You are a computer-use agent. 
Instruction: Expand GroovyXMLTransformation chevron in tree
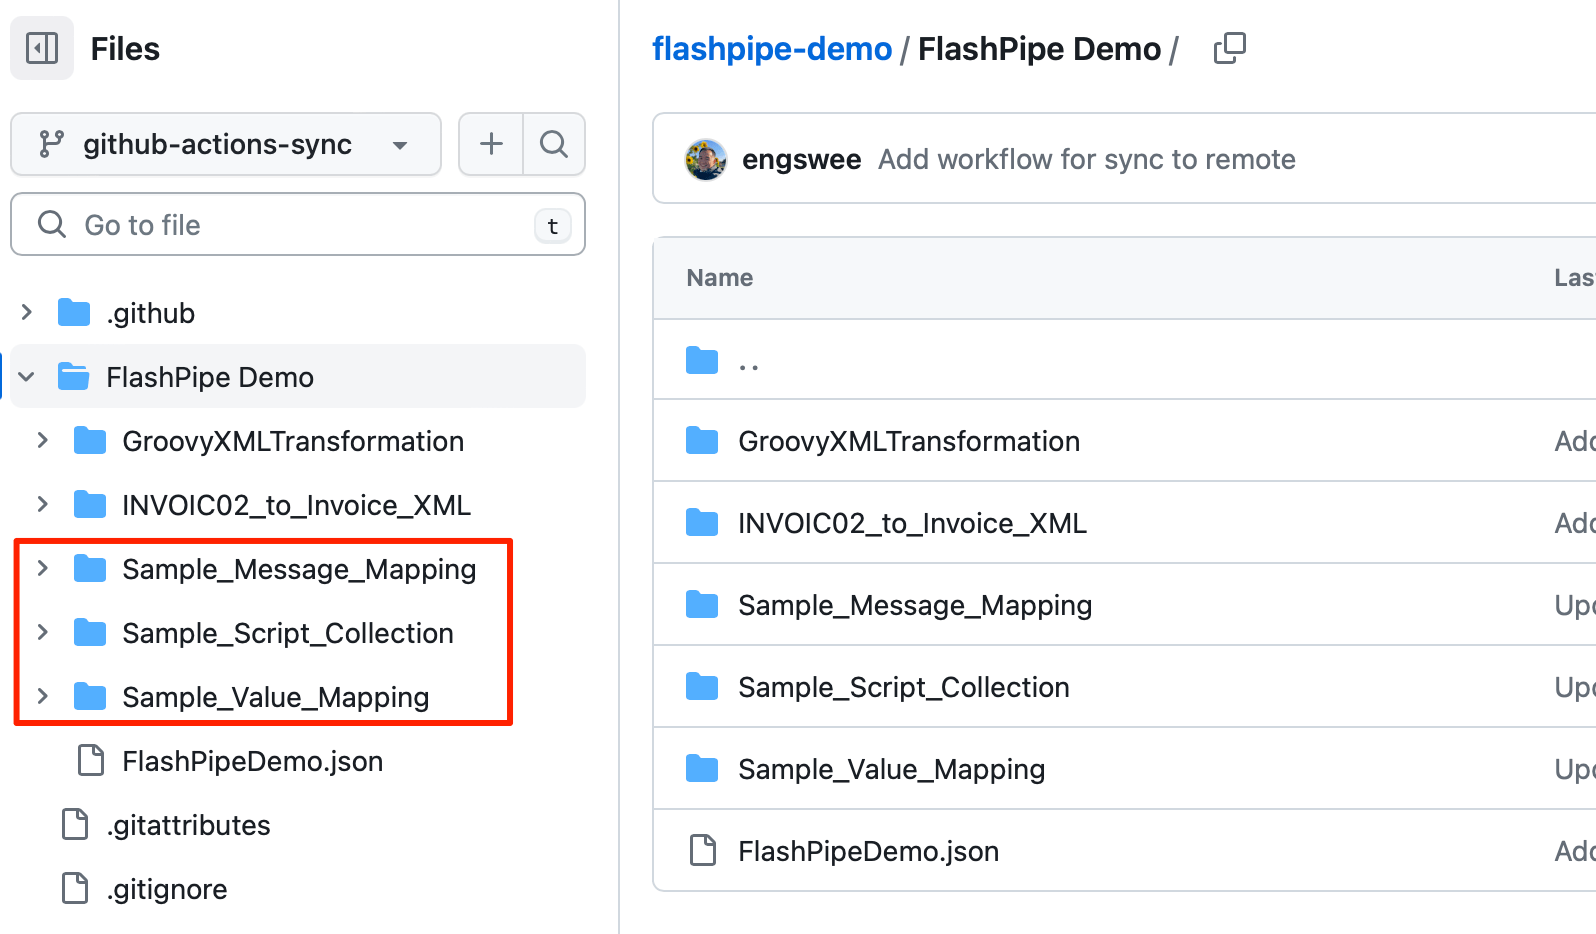coord(43,440)
